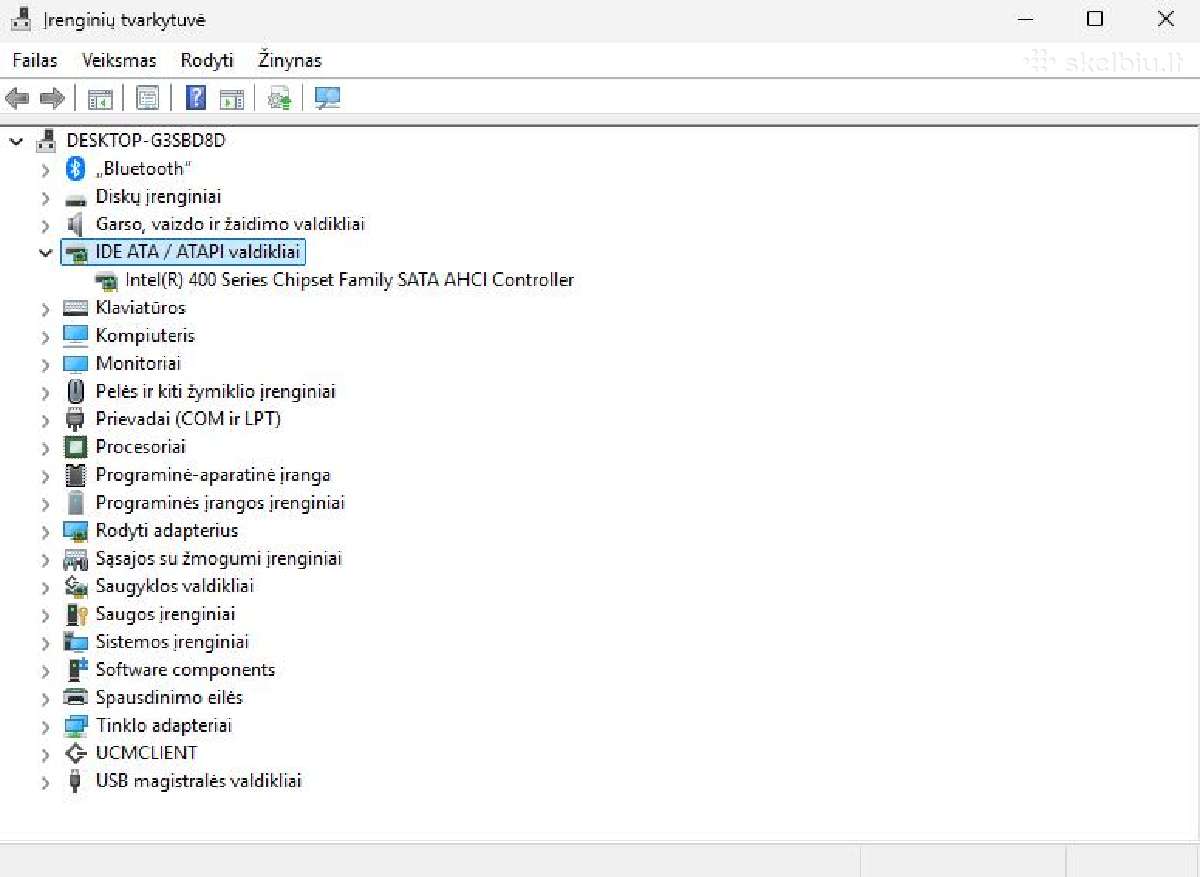Expand the Saugyklos valdikliai arrow
The image size is (1200, 877).
[45, 587]
